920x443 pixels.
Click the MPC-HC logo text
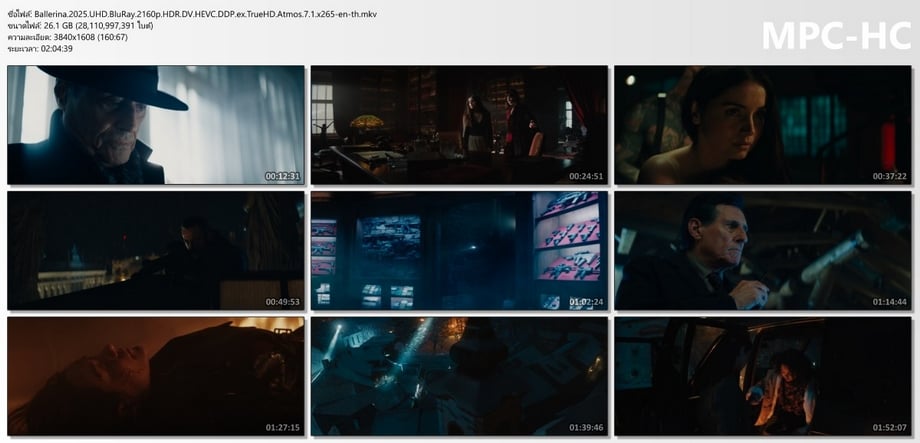click(x=834, y=35)
